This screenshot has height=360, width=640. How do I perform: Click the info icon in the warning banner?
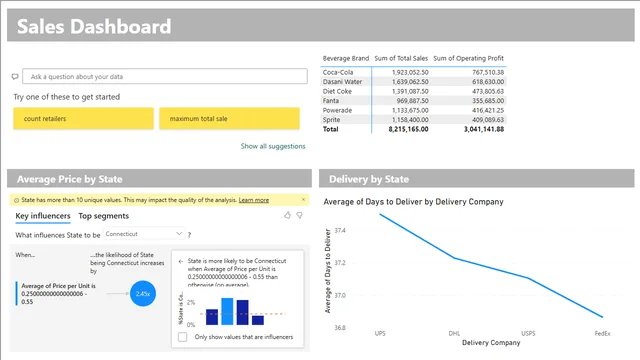[x=16, y=200]
